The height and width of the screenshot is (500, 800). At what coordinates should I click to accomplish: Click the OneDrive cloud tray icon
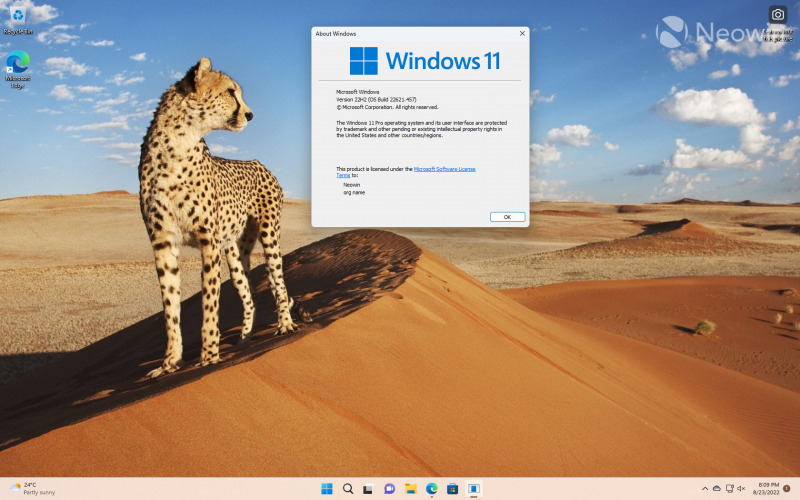[716, 489]
